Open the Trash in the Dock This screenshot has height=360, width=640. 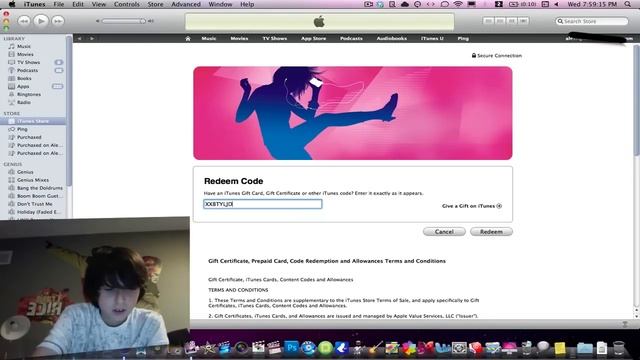[619, 348]
